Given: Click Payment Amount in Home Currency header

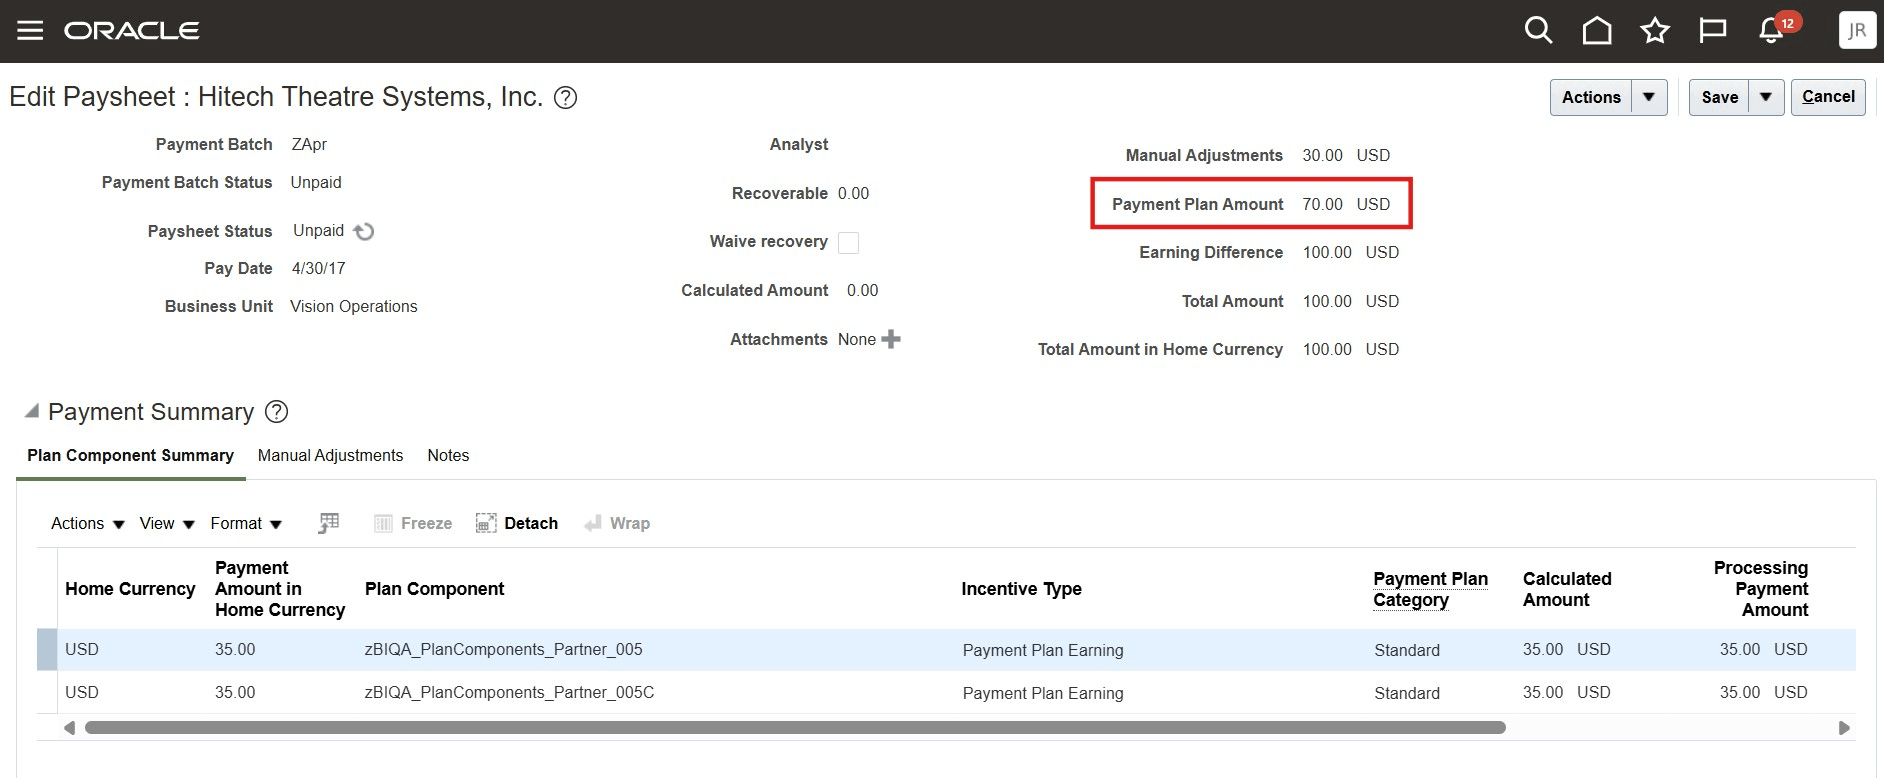Looking at the screenshot, I should (x=280, y=589).
